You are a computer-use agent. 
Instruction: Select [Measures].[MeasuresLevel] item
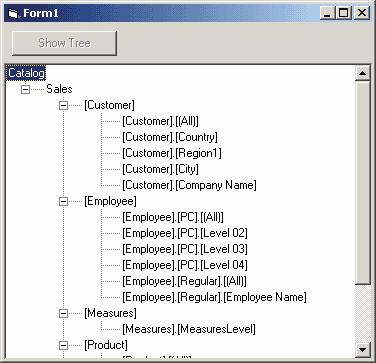[x=189, y=329]
